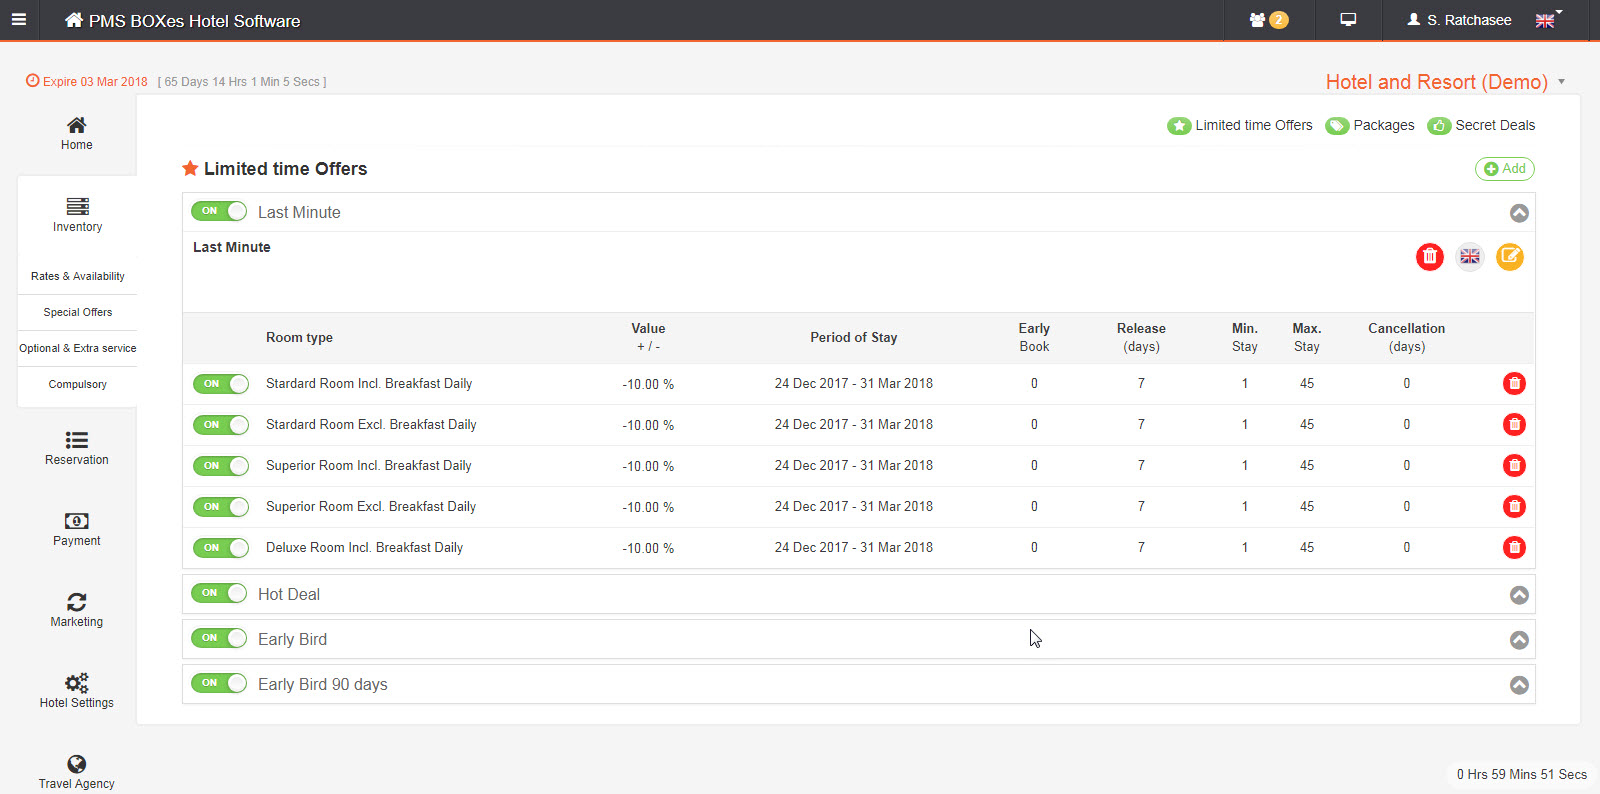Open the users notification icon with badge
Screen dimensions: 1600x794
point(1267,20)
